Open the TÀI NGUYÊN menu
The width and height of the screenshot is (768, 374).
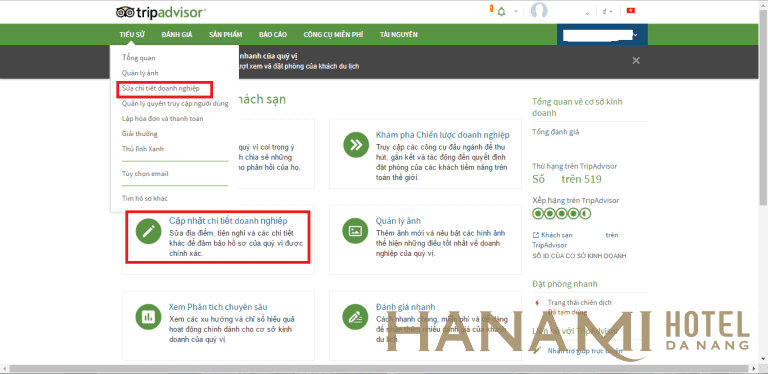tap(399, 35)
